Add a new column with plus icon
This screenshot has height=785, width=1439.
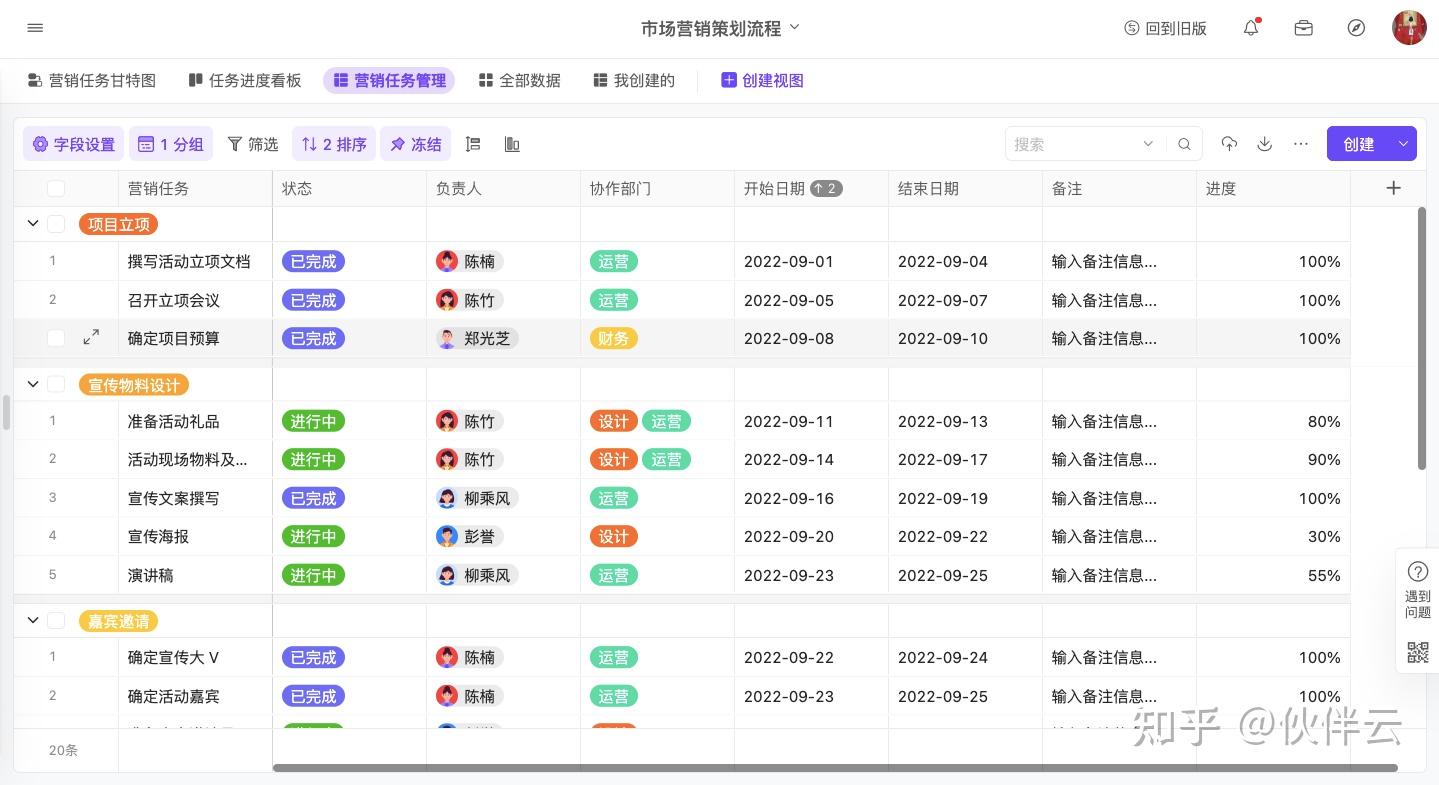point(1393,188)
